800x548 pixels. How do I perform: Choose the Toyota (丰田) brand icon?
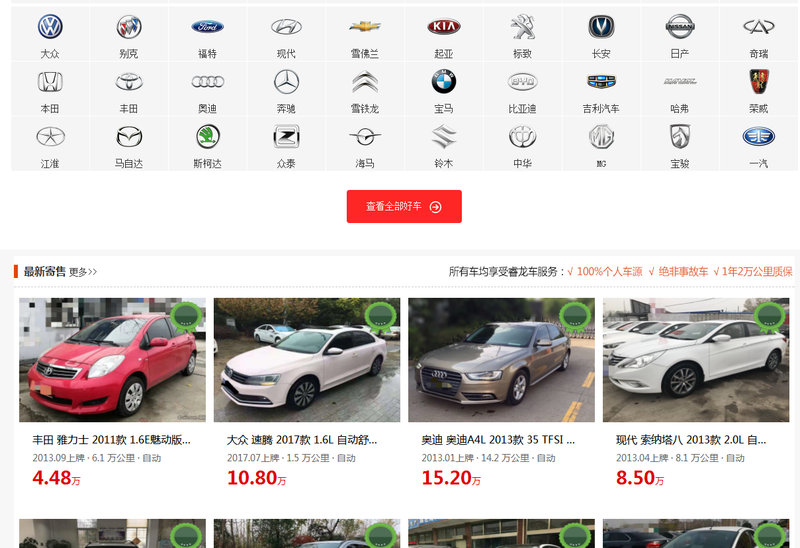129,82
